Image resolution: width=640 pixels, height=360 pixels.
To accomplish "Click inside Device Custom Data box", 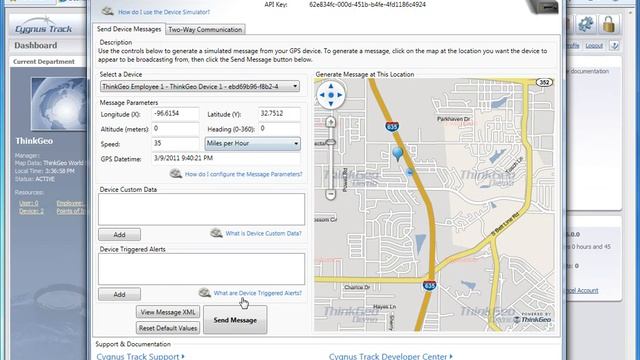I will [201, 209].
